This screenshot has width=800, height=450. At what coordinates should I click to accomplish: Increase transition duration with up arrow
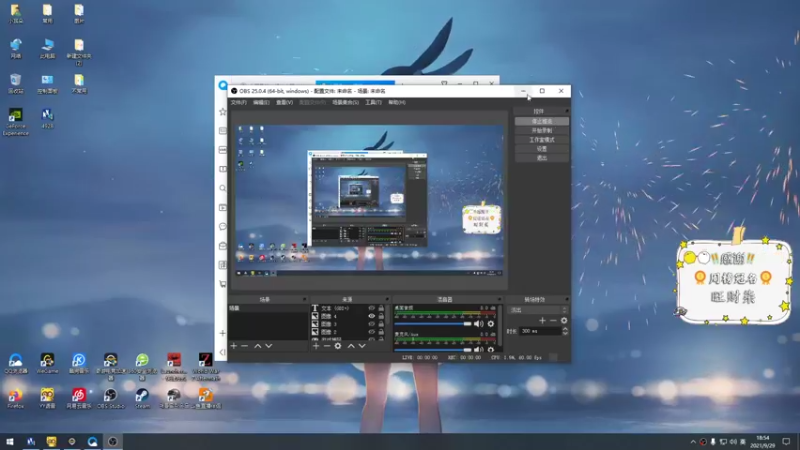point(565,329)
